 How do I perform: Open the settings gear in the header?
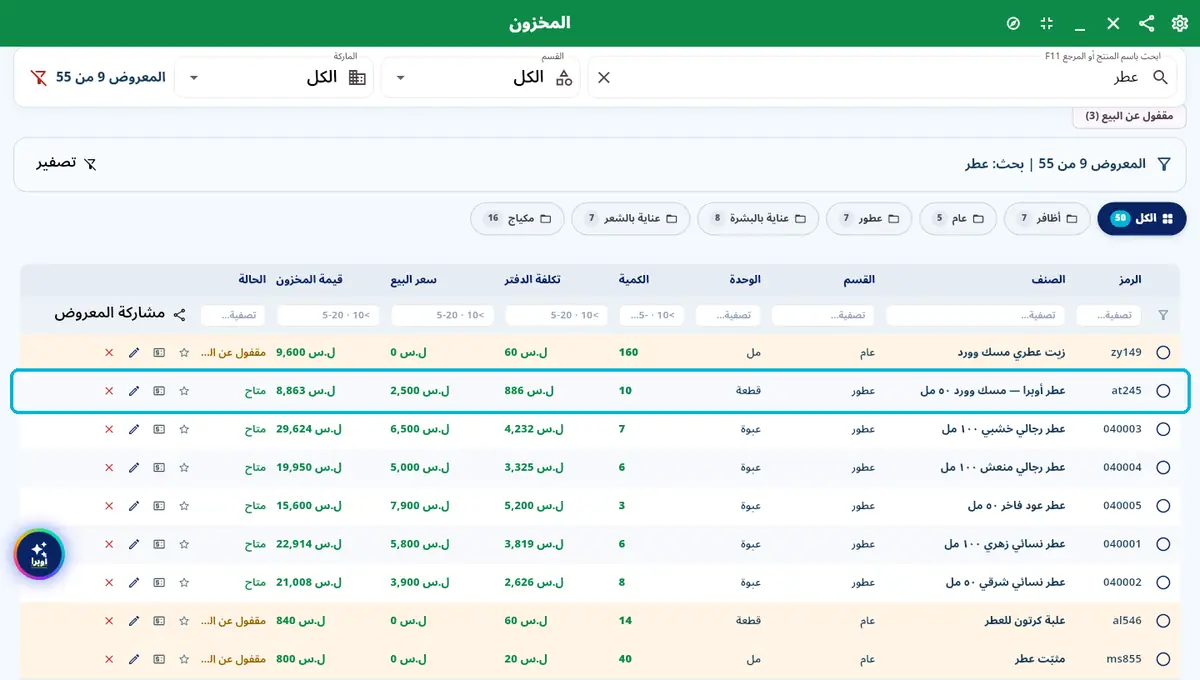pos(1179,23)
